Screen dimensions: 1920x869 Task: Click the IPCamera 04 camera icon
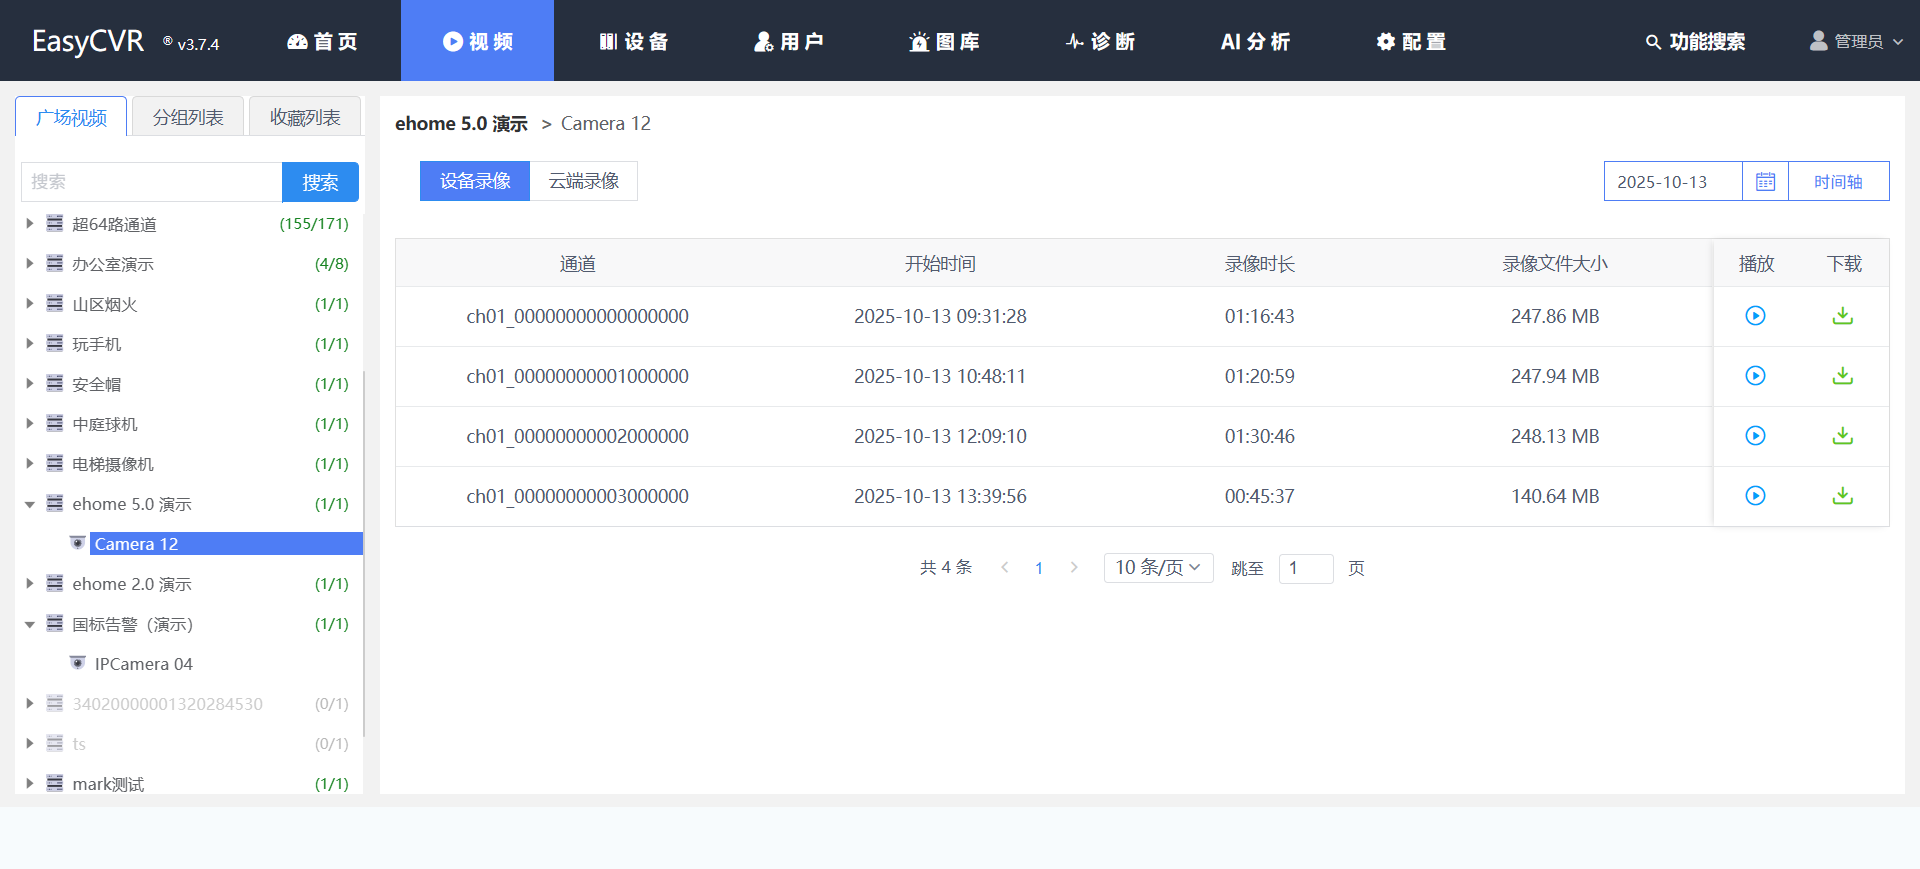tap(78, 663)
